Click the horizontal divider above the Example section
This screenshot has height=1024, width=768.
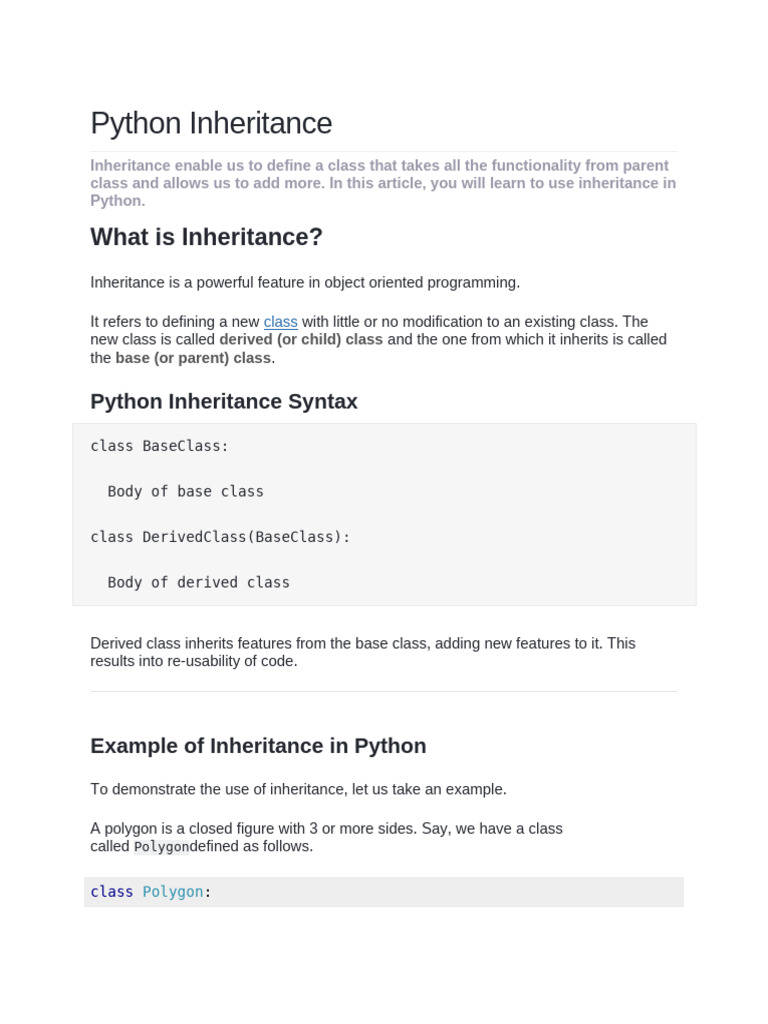[383, 692]
